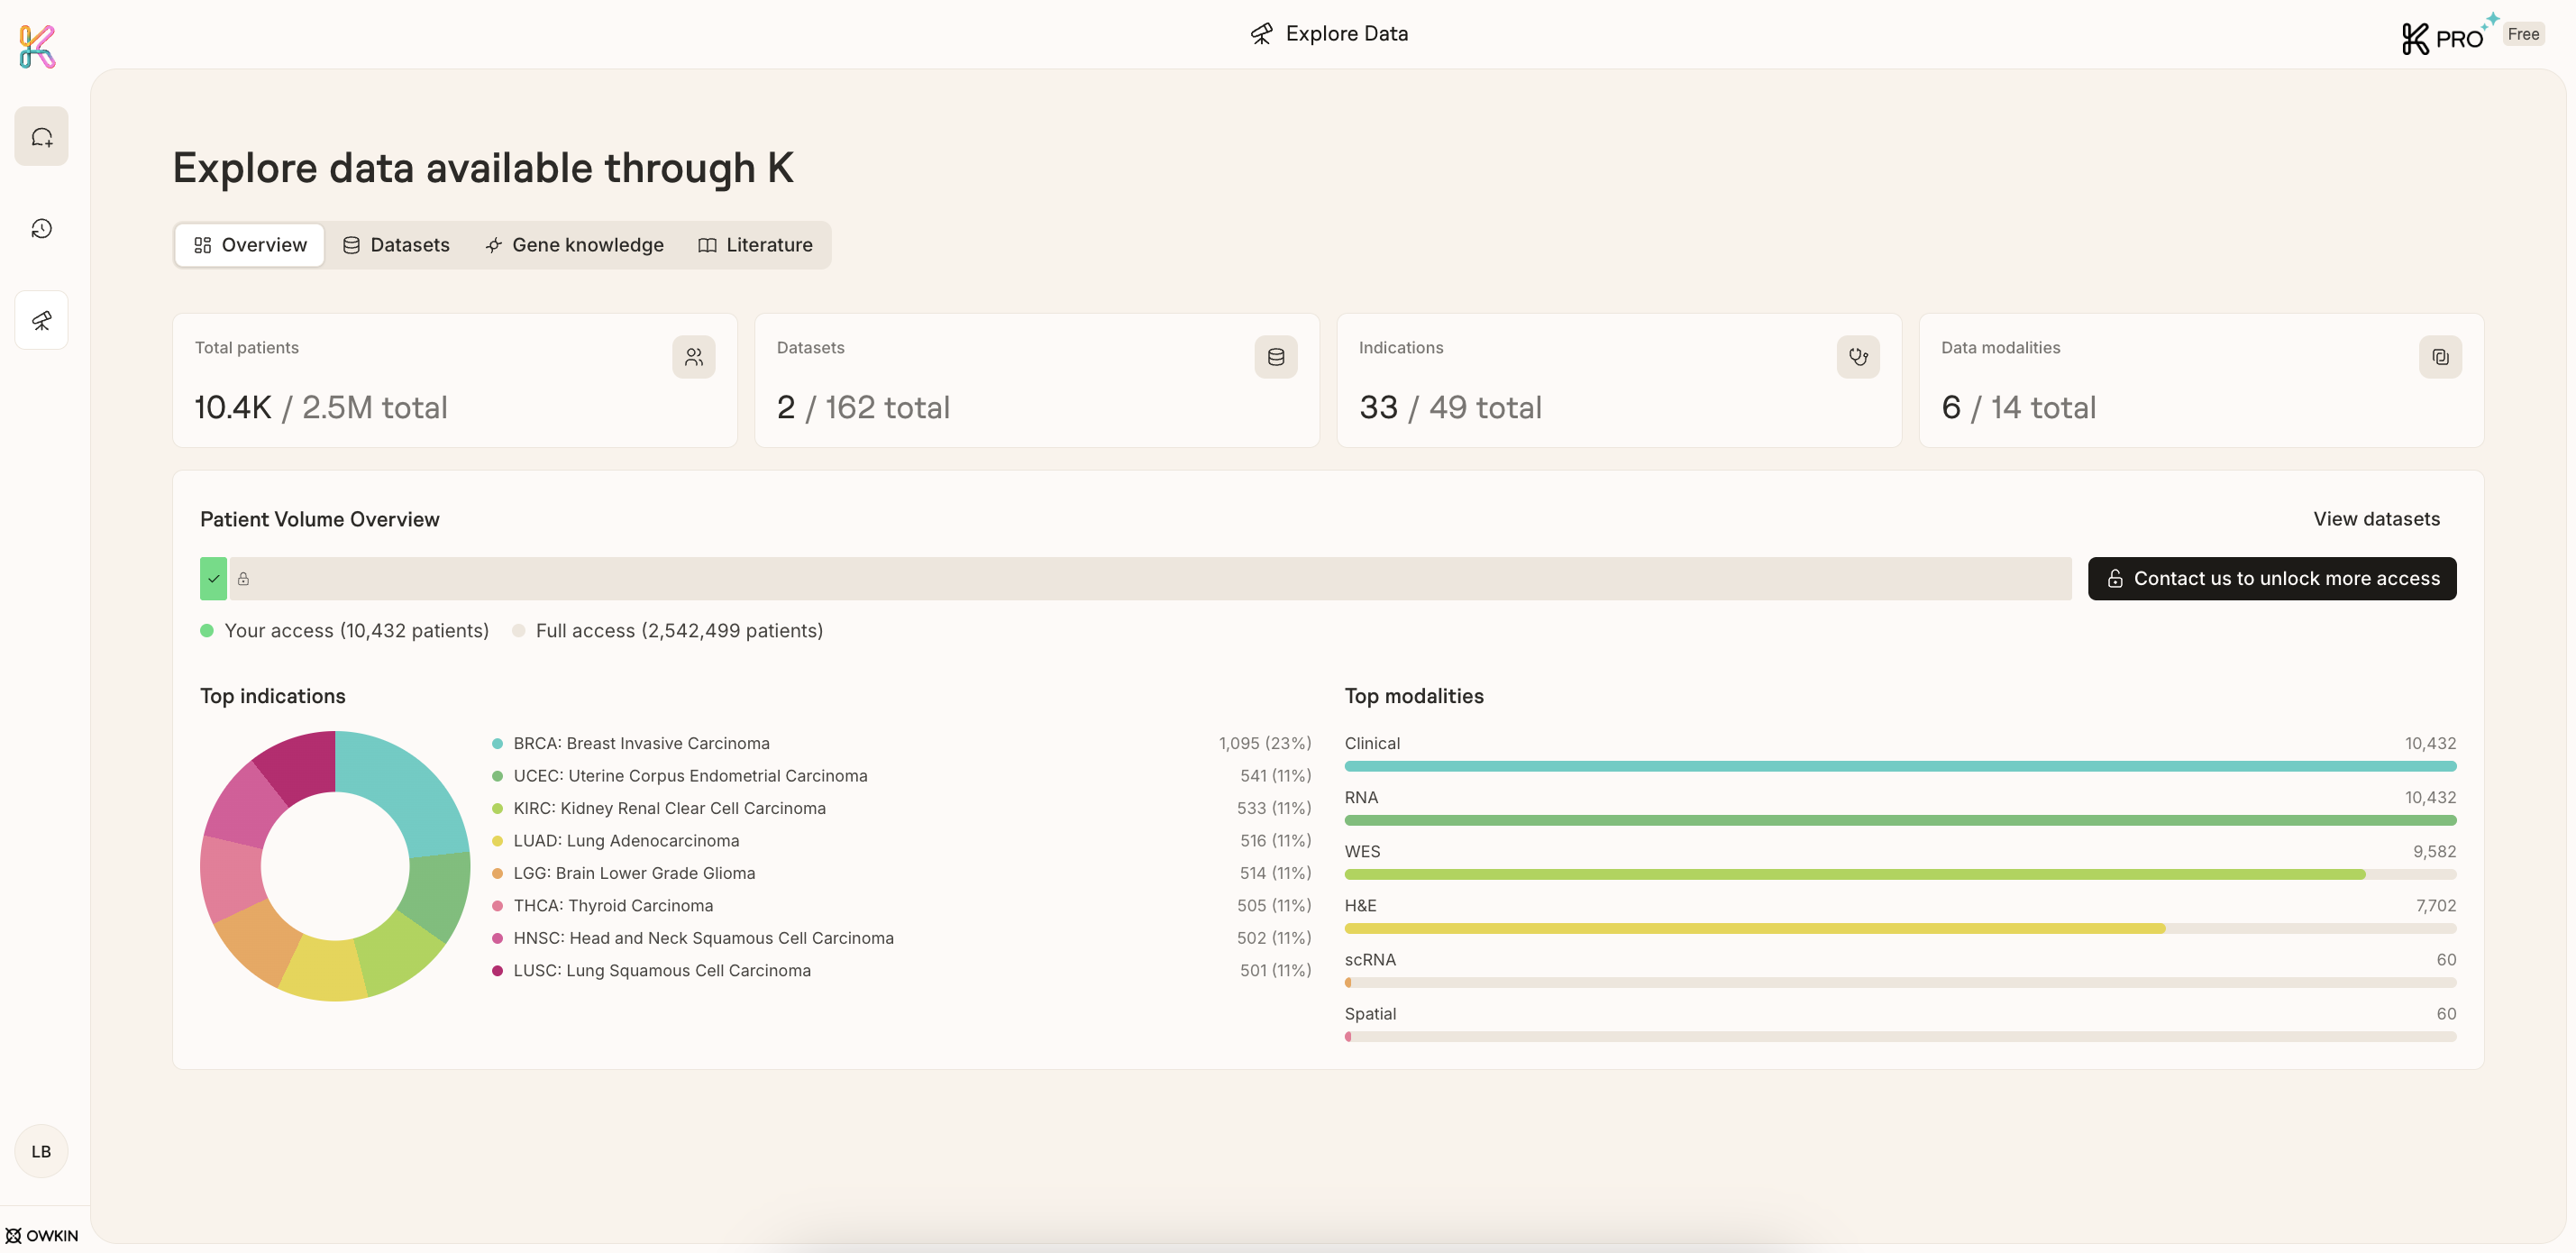Click the K logo in sidebar

37,46
